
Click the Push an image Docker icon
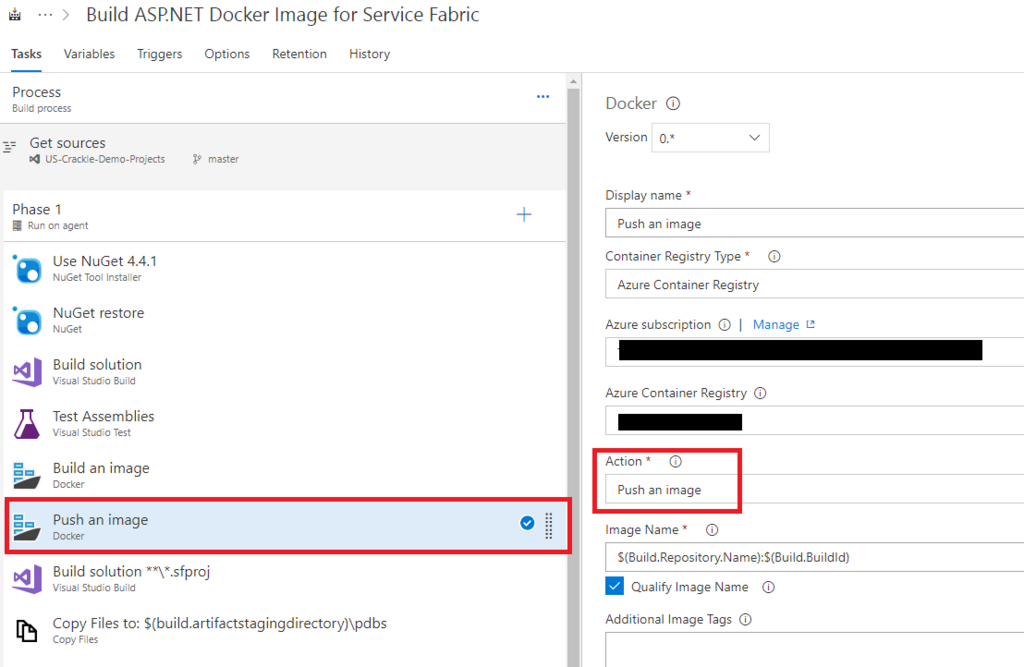coord(27,527)
